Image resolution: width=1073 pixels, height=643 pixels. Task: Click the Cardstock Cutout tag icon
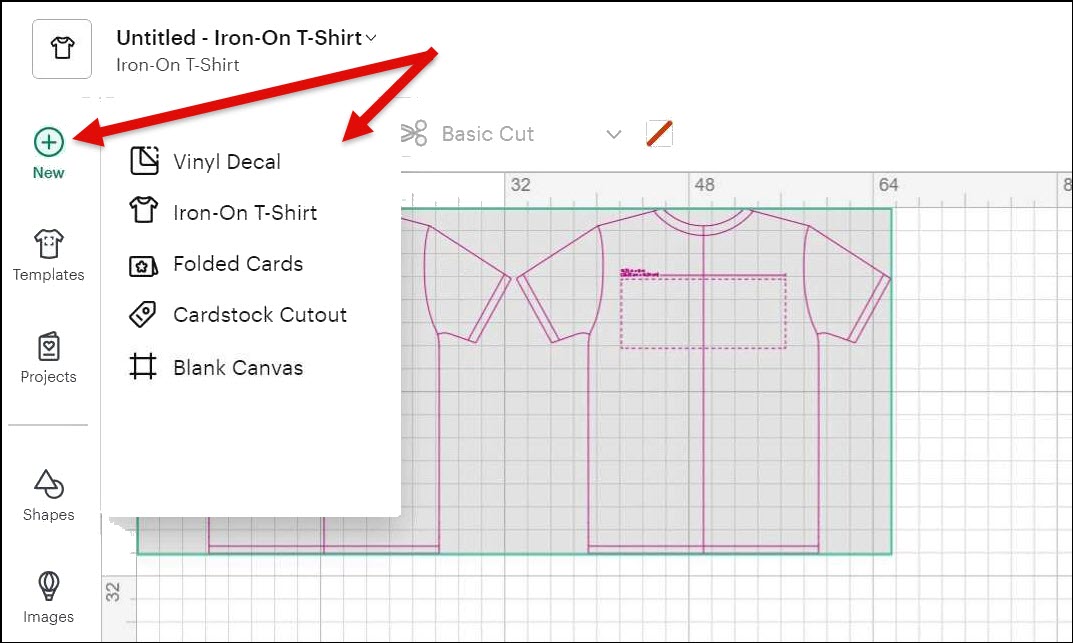pos(144,315)
